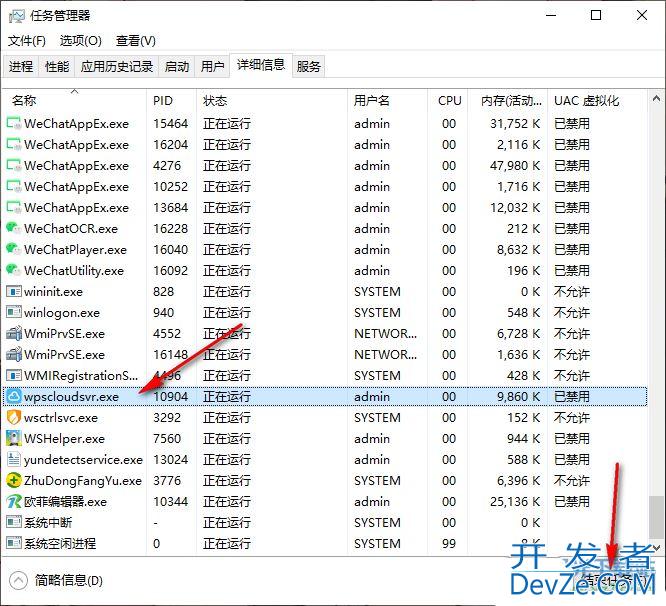Open the 选项(O) menu
The image size is (666, 606).
pyautogui.click(x=80, y=41)
